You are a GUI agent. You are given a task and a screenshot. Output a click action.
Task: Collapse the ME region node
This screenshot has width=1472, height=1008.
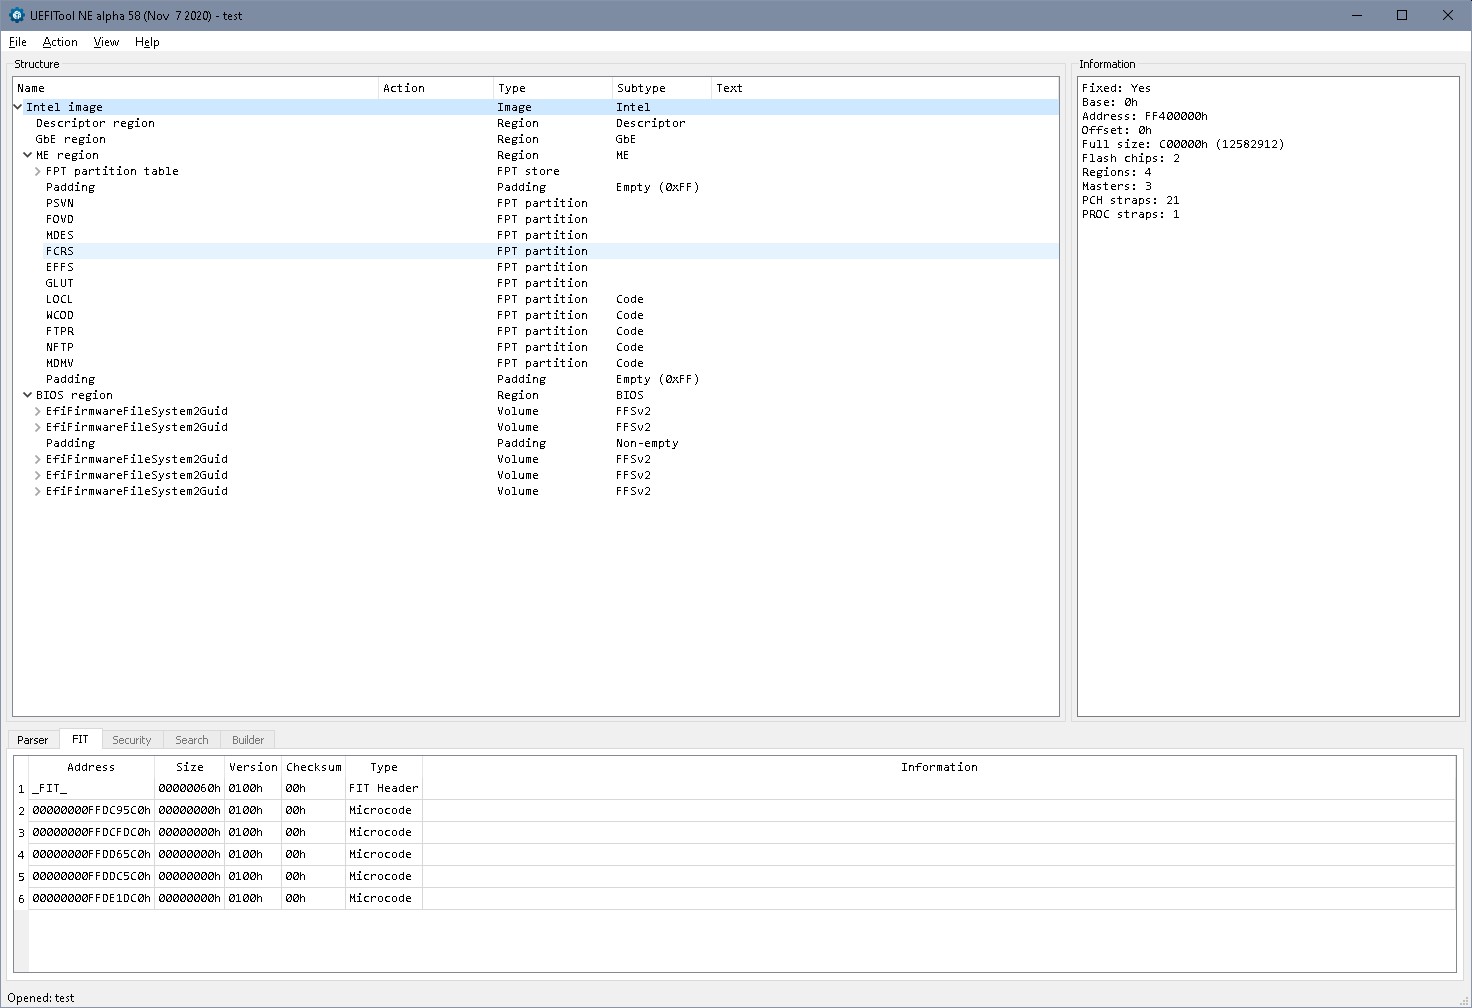[x=28, y=155]
